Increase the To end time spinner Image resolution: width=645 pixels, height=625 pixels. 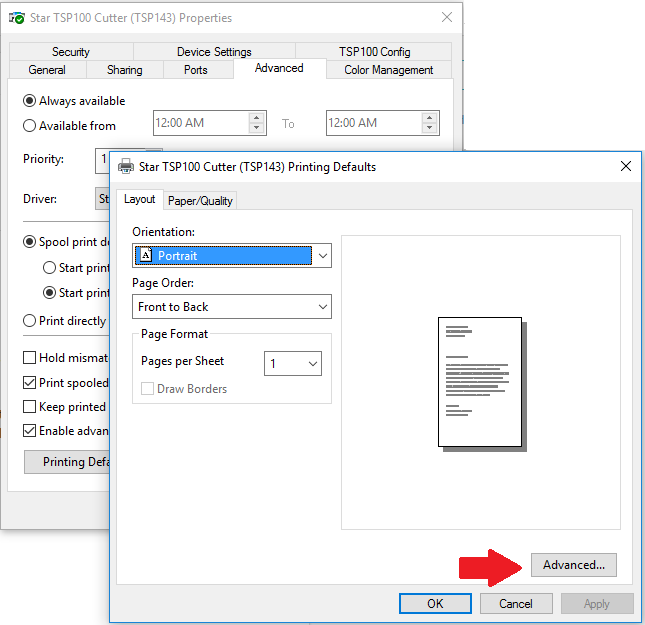coord(429,118)
